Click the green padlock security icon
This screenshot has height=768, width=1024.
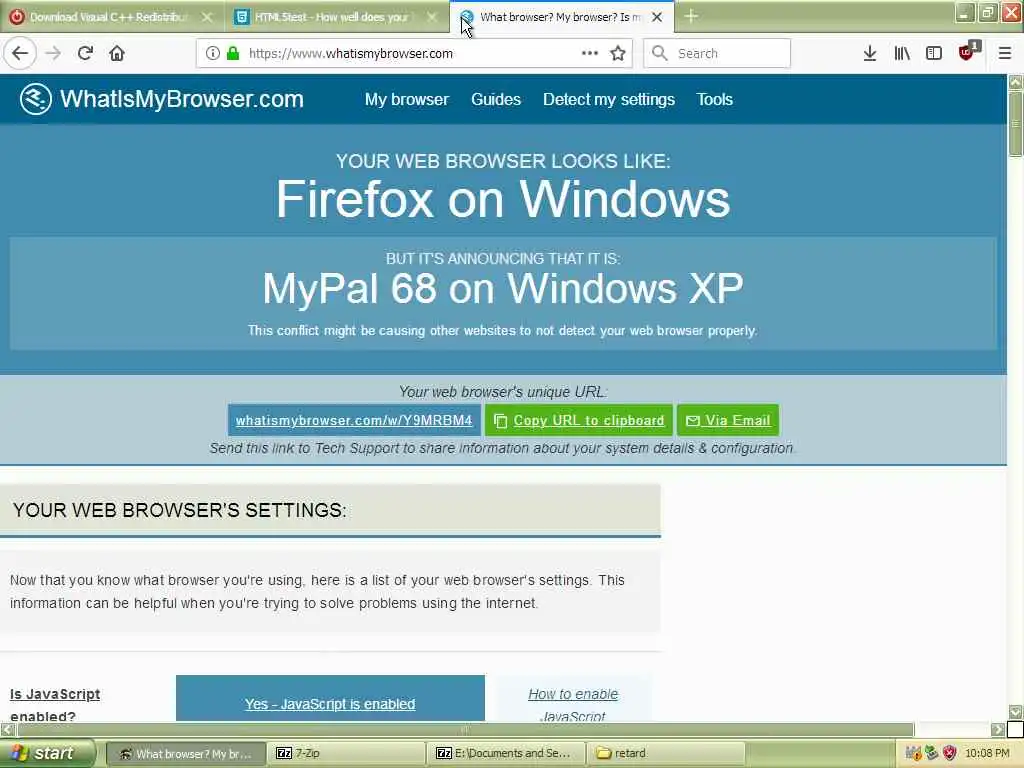pos(232,54)
